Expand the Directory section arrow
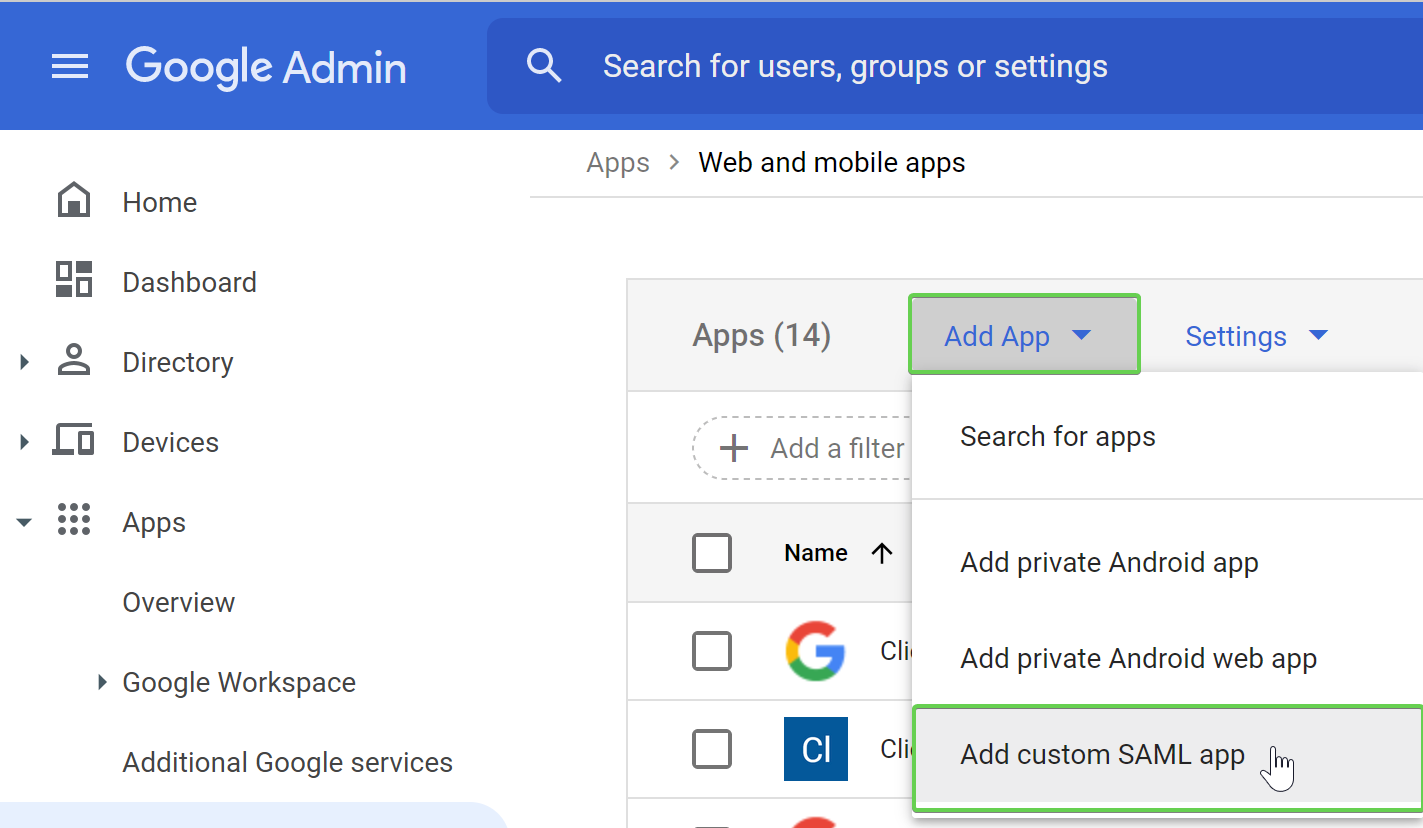The height and width of the screenshot is (828, 1423). [x=25, y=362]
